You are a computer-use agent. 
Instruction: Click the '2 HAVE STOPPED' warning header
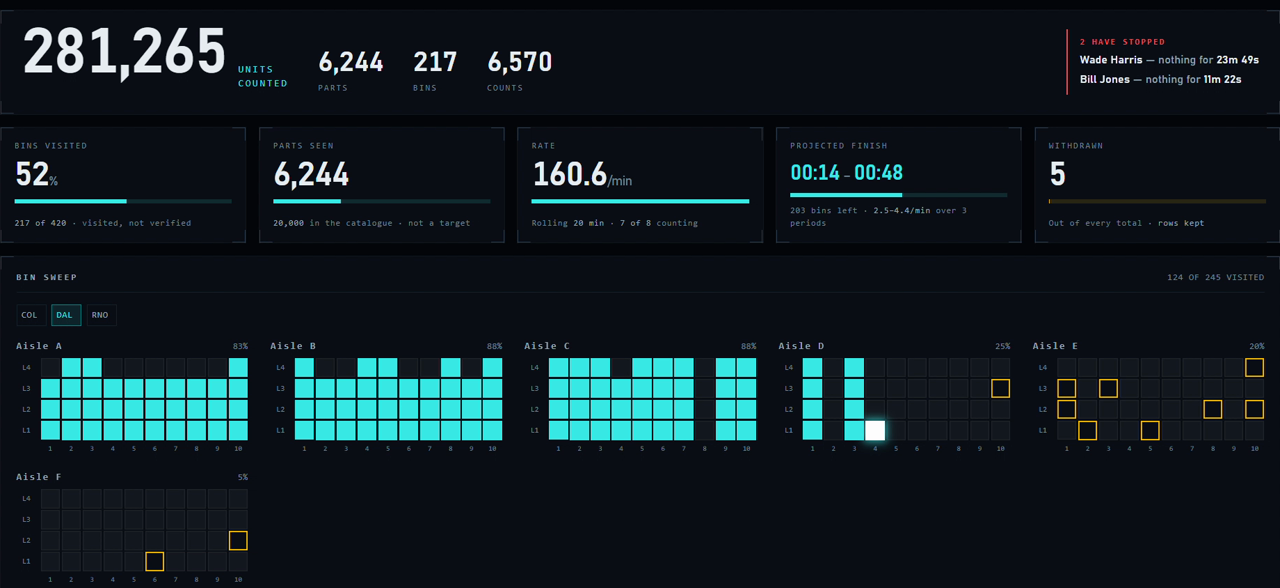pos(1122,42)
